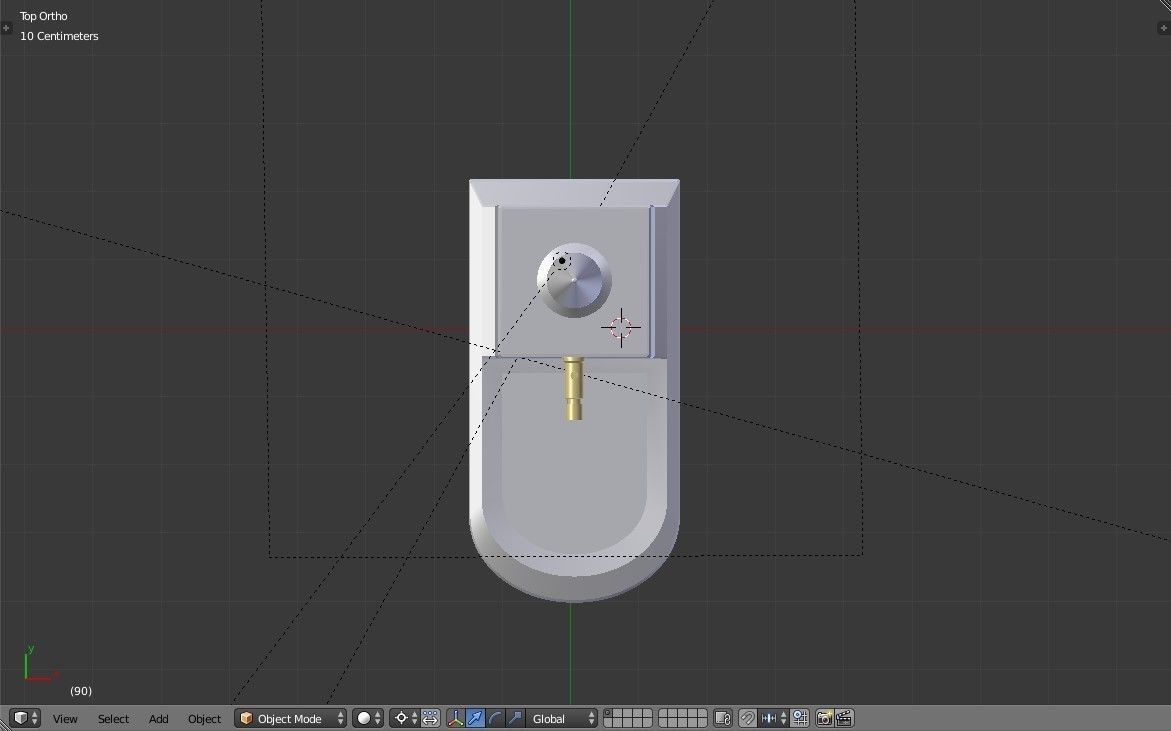1171x731 pixels.
Task: Open the editor type selector (3D View cube)
Action: tap(25, 718)
